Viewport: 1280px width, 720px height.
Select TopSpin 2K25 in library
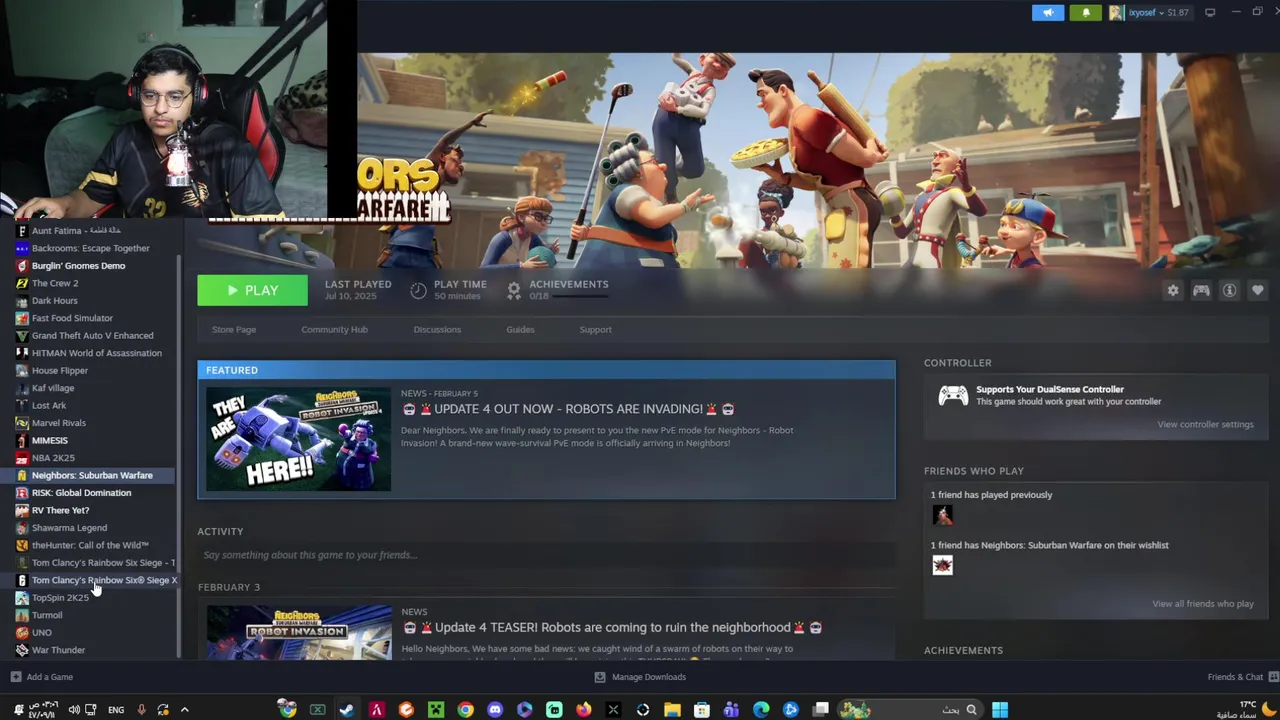coord(60,598)
